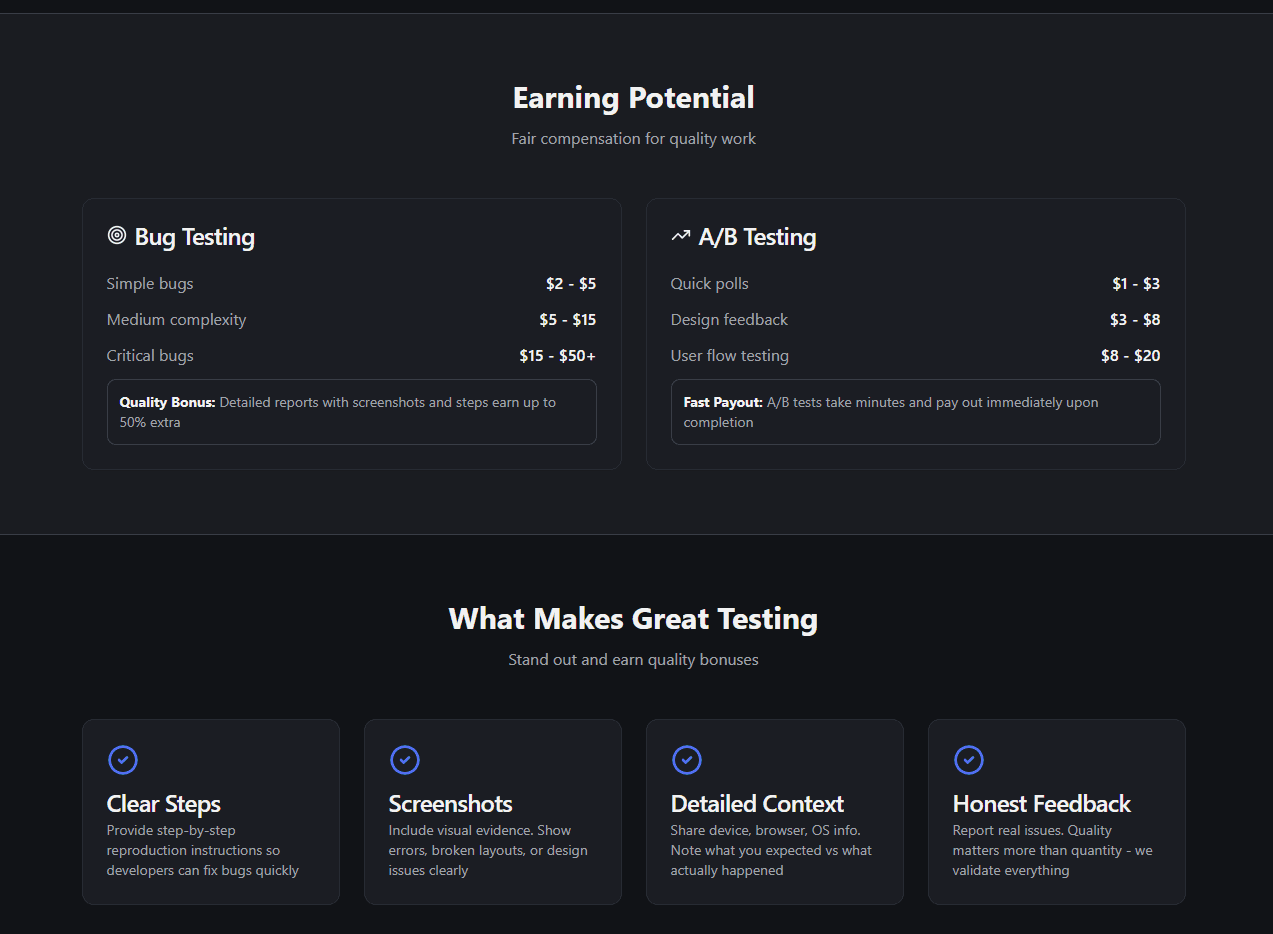
Task: Open the Honest Feedback card
Action: click(x=1056, y=811)
